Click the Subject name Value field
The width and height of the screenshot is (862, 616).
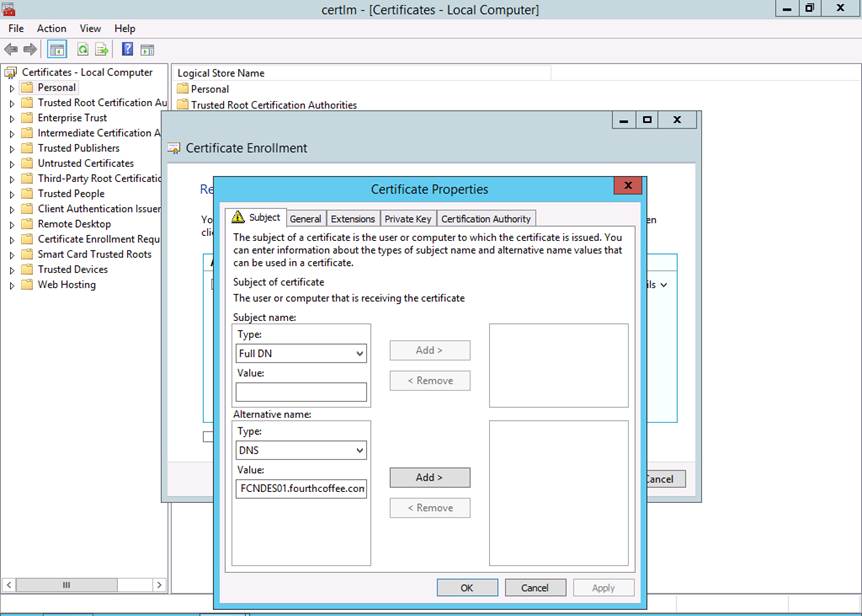(301, 392)
